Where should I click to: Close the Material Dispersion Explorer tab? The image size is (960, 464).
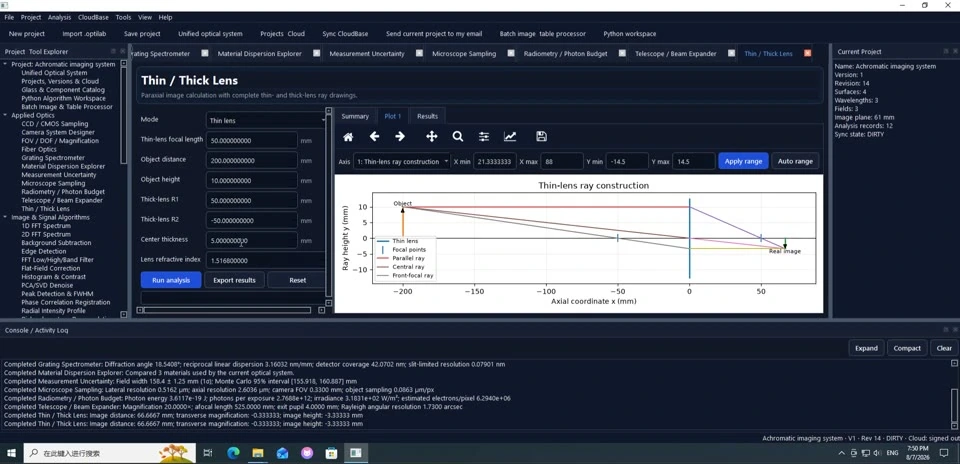click(317, 53)
